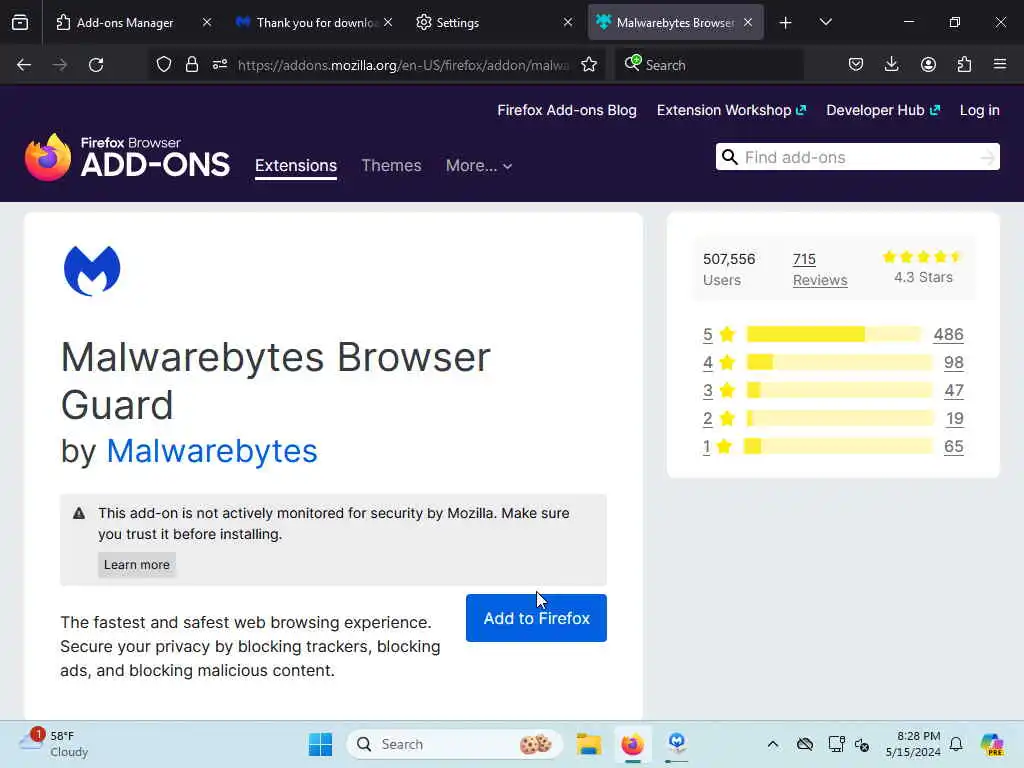Image resolution: width=1024 pixels, height=768 pixels.
Task: Save page to Pocket
Action: [x=856, y=65]
